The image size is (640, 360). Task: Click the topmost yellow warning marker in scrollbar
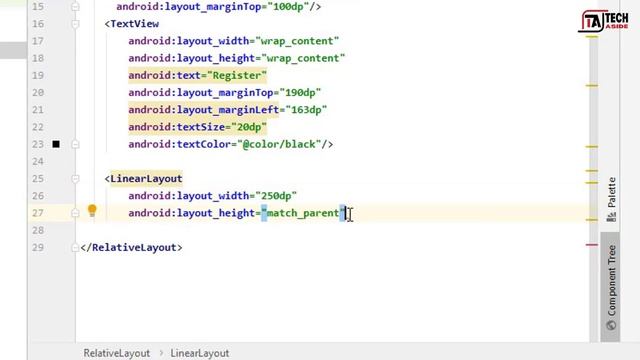tap(592, 37)
